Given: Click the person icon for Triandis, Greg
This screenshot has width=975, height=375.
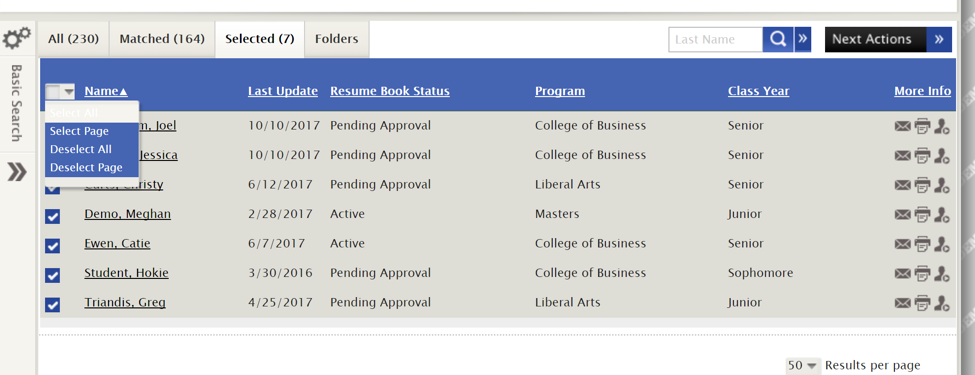Looking at the screenshot, I should coord(942,303).
